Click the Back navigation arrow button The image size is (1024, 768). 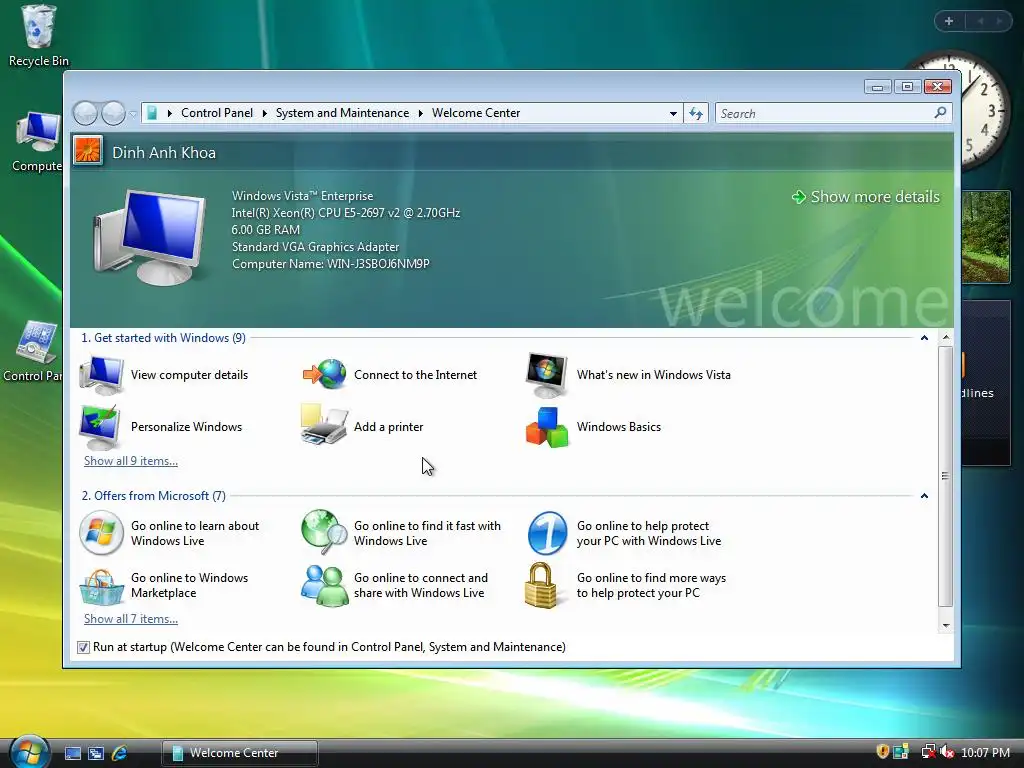point(85,114)
